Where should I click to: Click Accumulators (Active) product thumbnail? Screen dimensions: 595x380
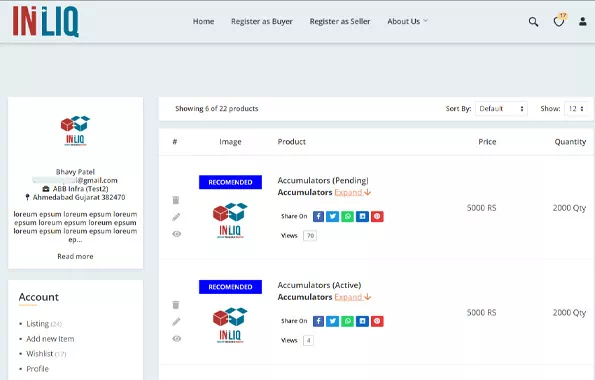pos(230,325)
